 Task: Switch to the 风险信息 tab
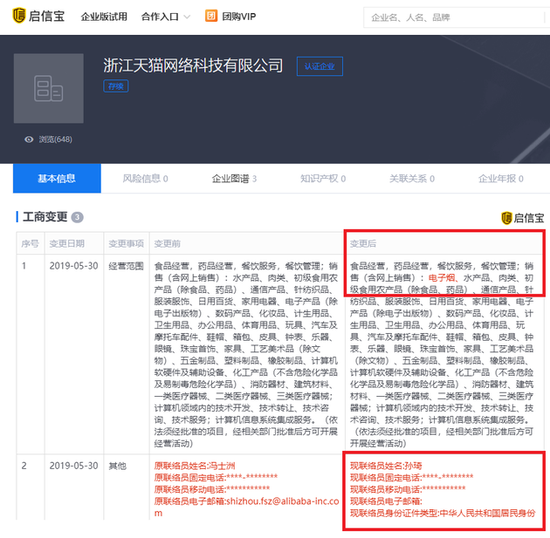pyautogui.click(x=145, y=179)
